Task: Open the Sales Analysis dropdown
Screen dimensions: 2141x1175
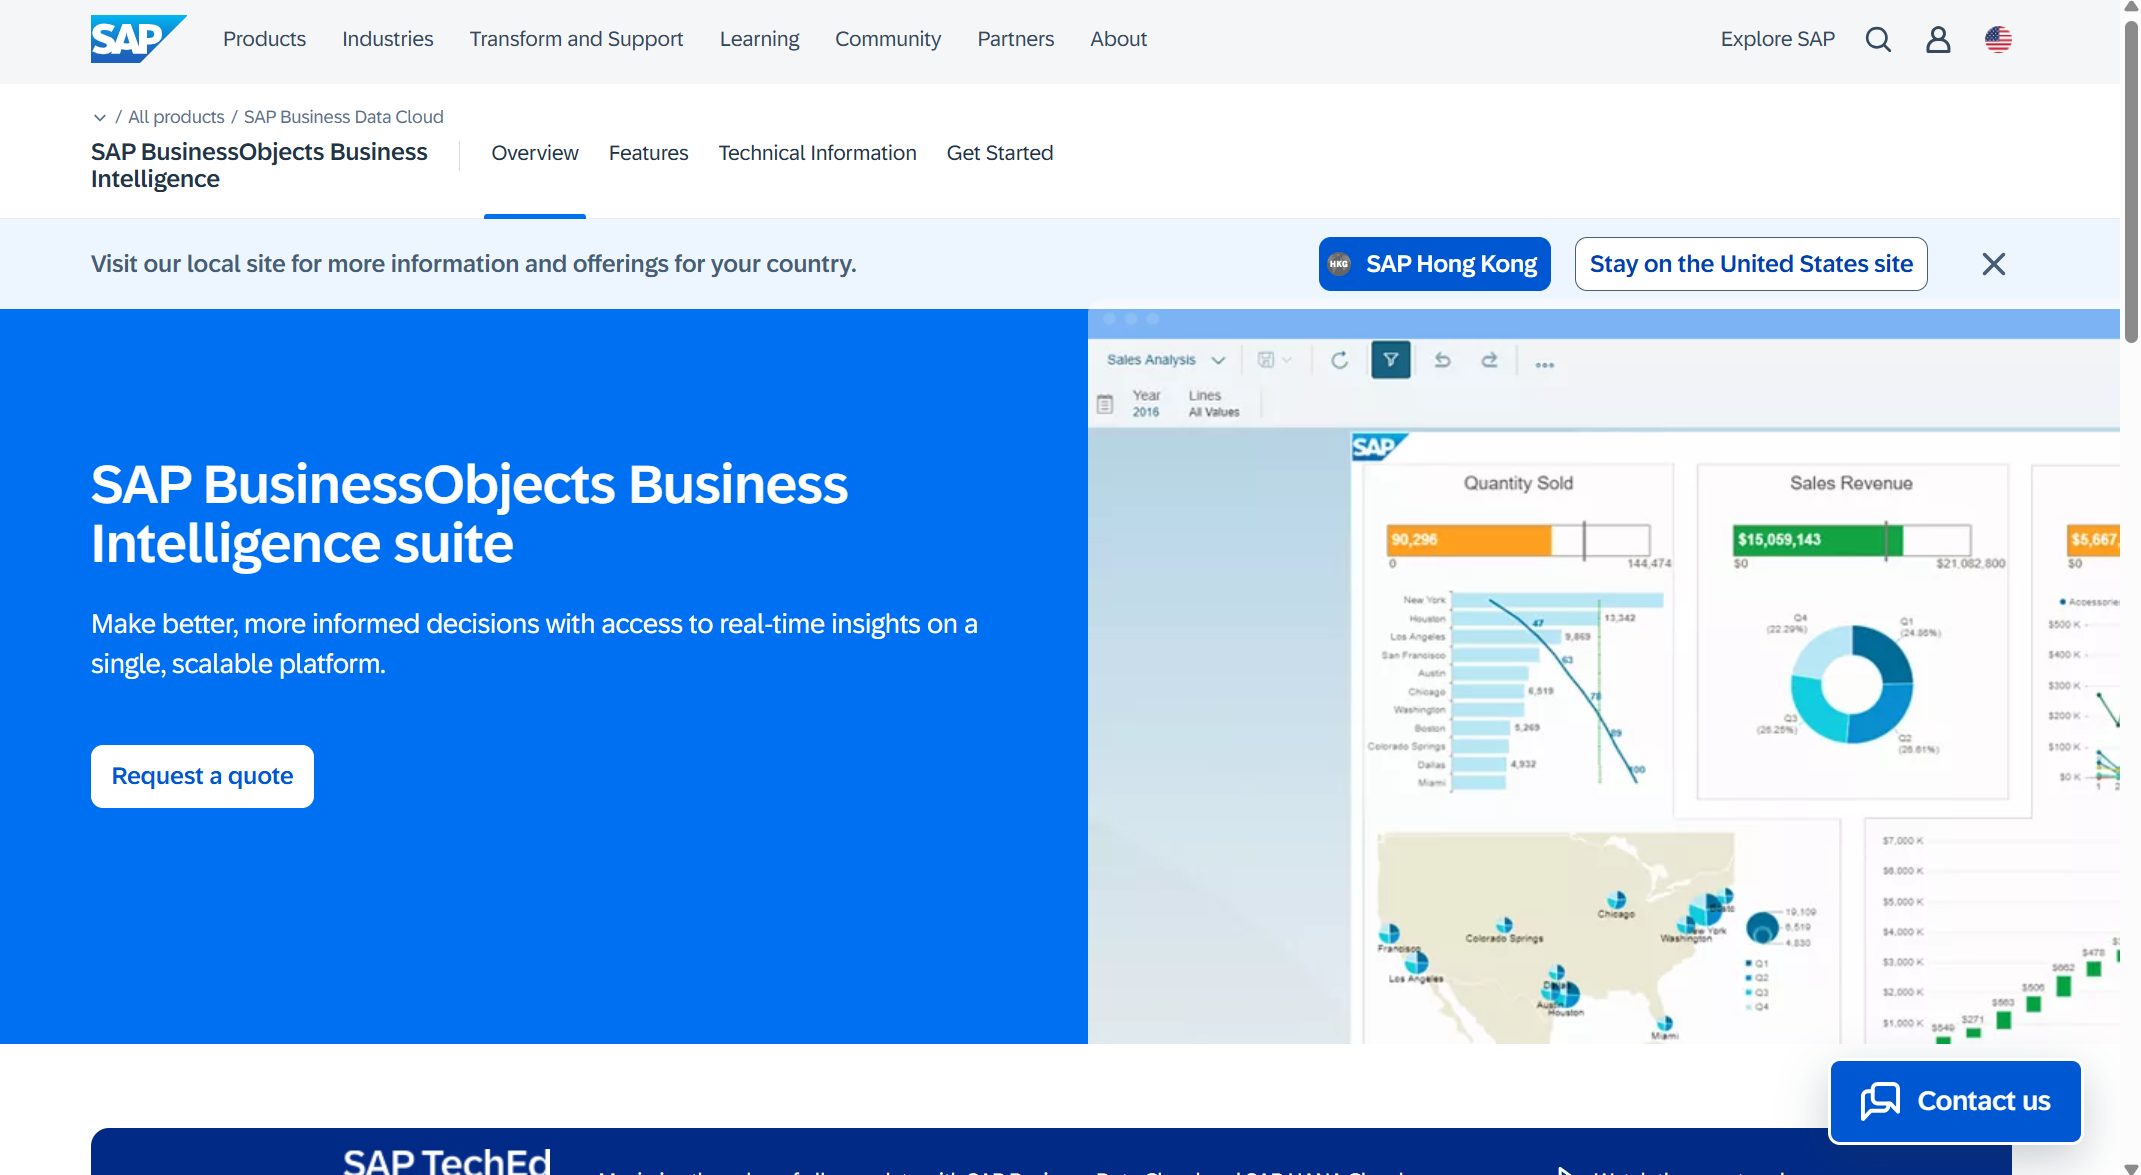Action: [1218, 361]
